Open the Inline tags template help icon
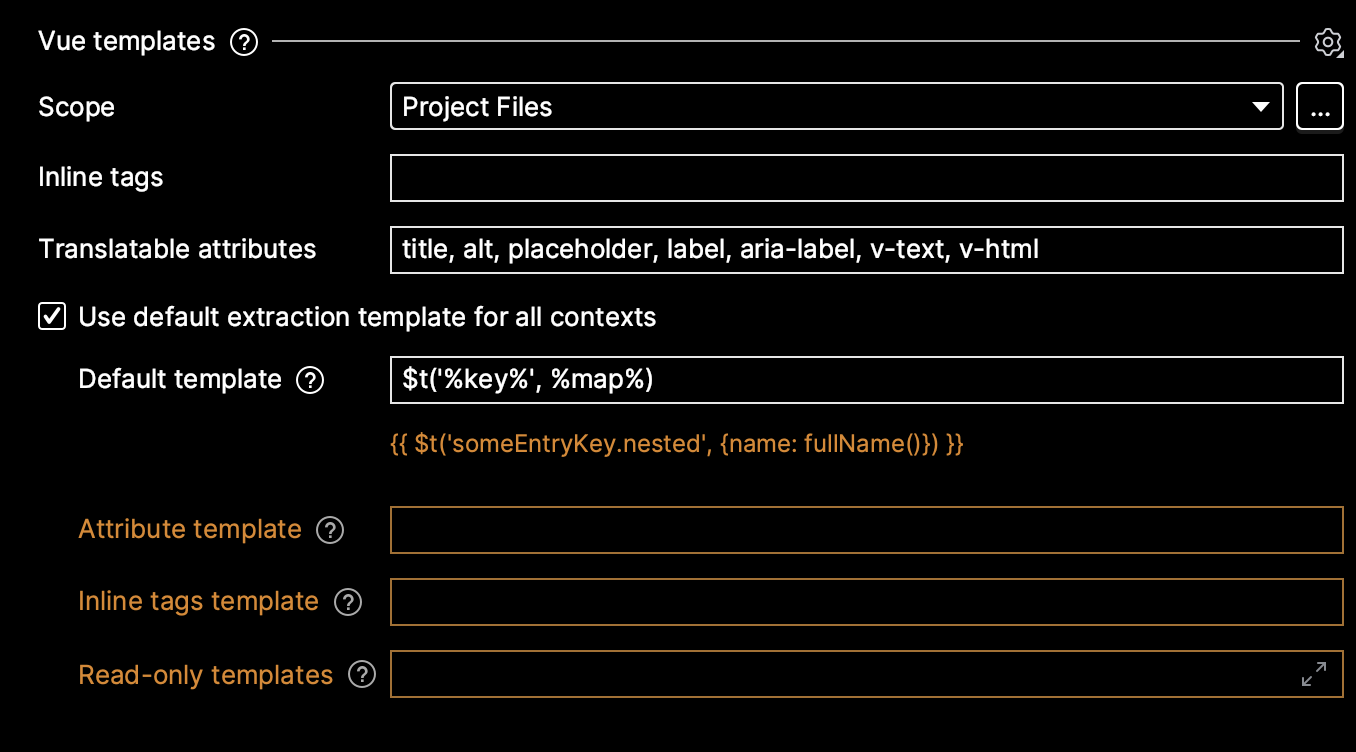 pos(347,602)
